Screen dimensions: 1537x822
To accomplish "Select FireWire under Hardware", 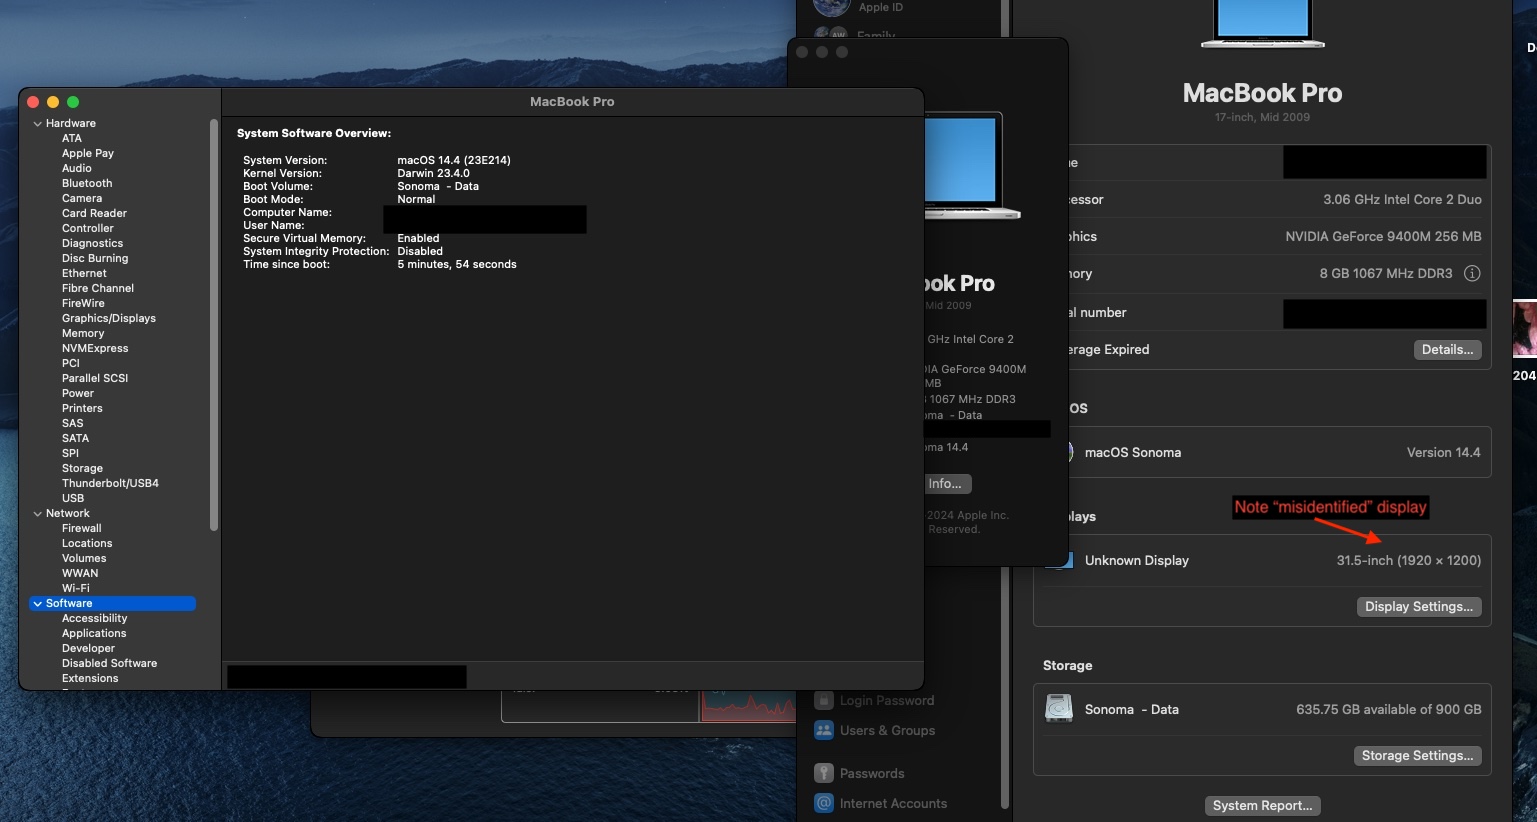I will pos(83,304).
